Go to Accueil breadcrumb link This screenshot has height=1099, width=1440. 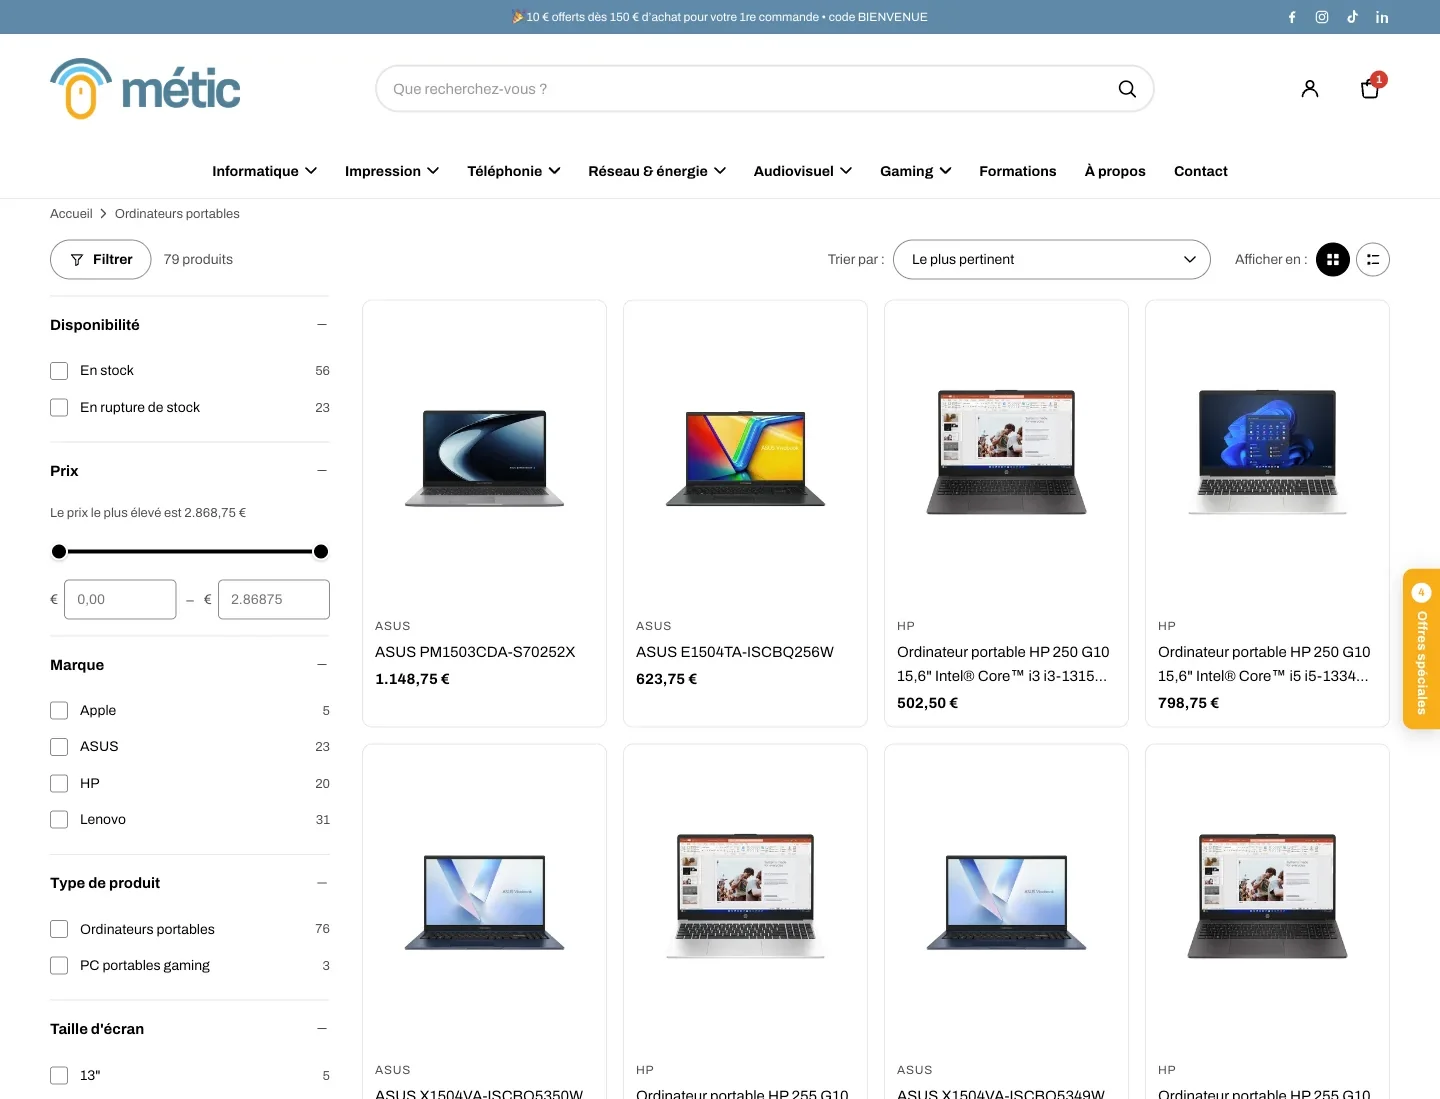coord(71,214)
